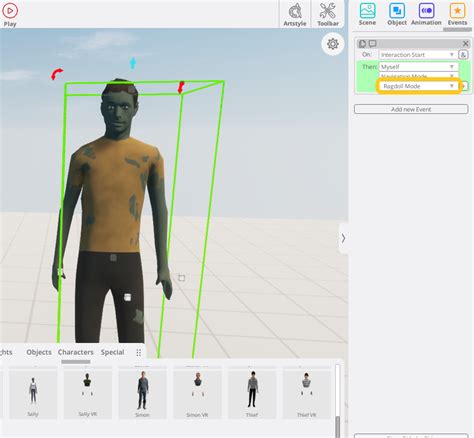The width and height of the screenshot is (474, 438).
Task: Open the Animation tab
Action: pyautogui.click(x=426, y=14)
